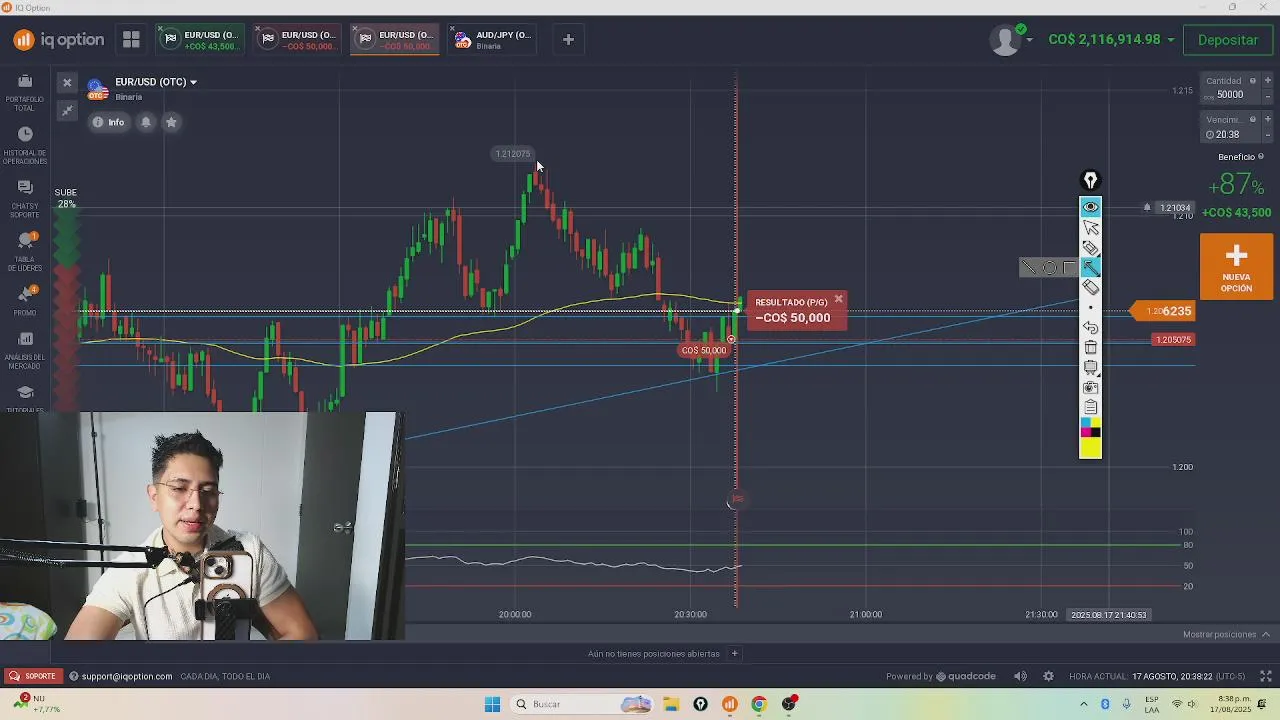Open the Windows Start menu
The image size is (1280, 720).
[492, 704]
